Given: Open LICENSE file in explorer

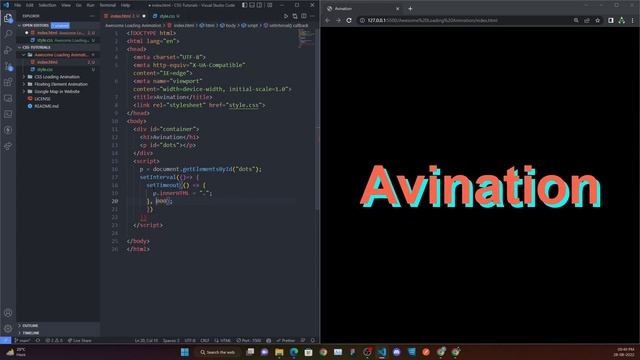Looking at the screenshot, I should 42,99.
